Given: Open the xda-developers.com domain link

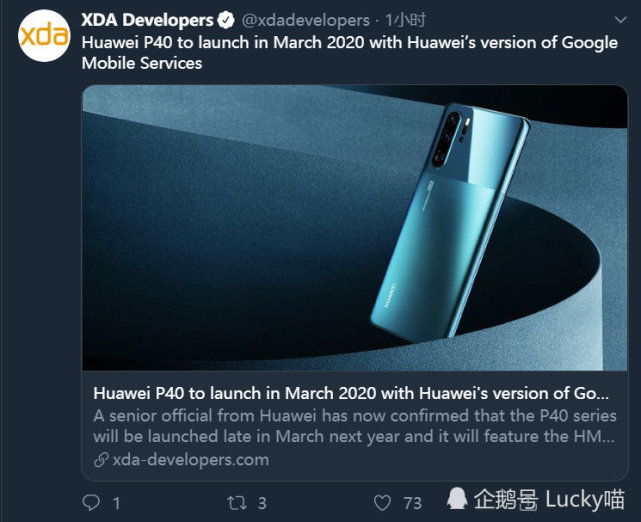Looking at the screenshot, I should (x=191, y=460).
